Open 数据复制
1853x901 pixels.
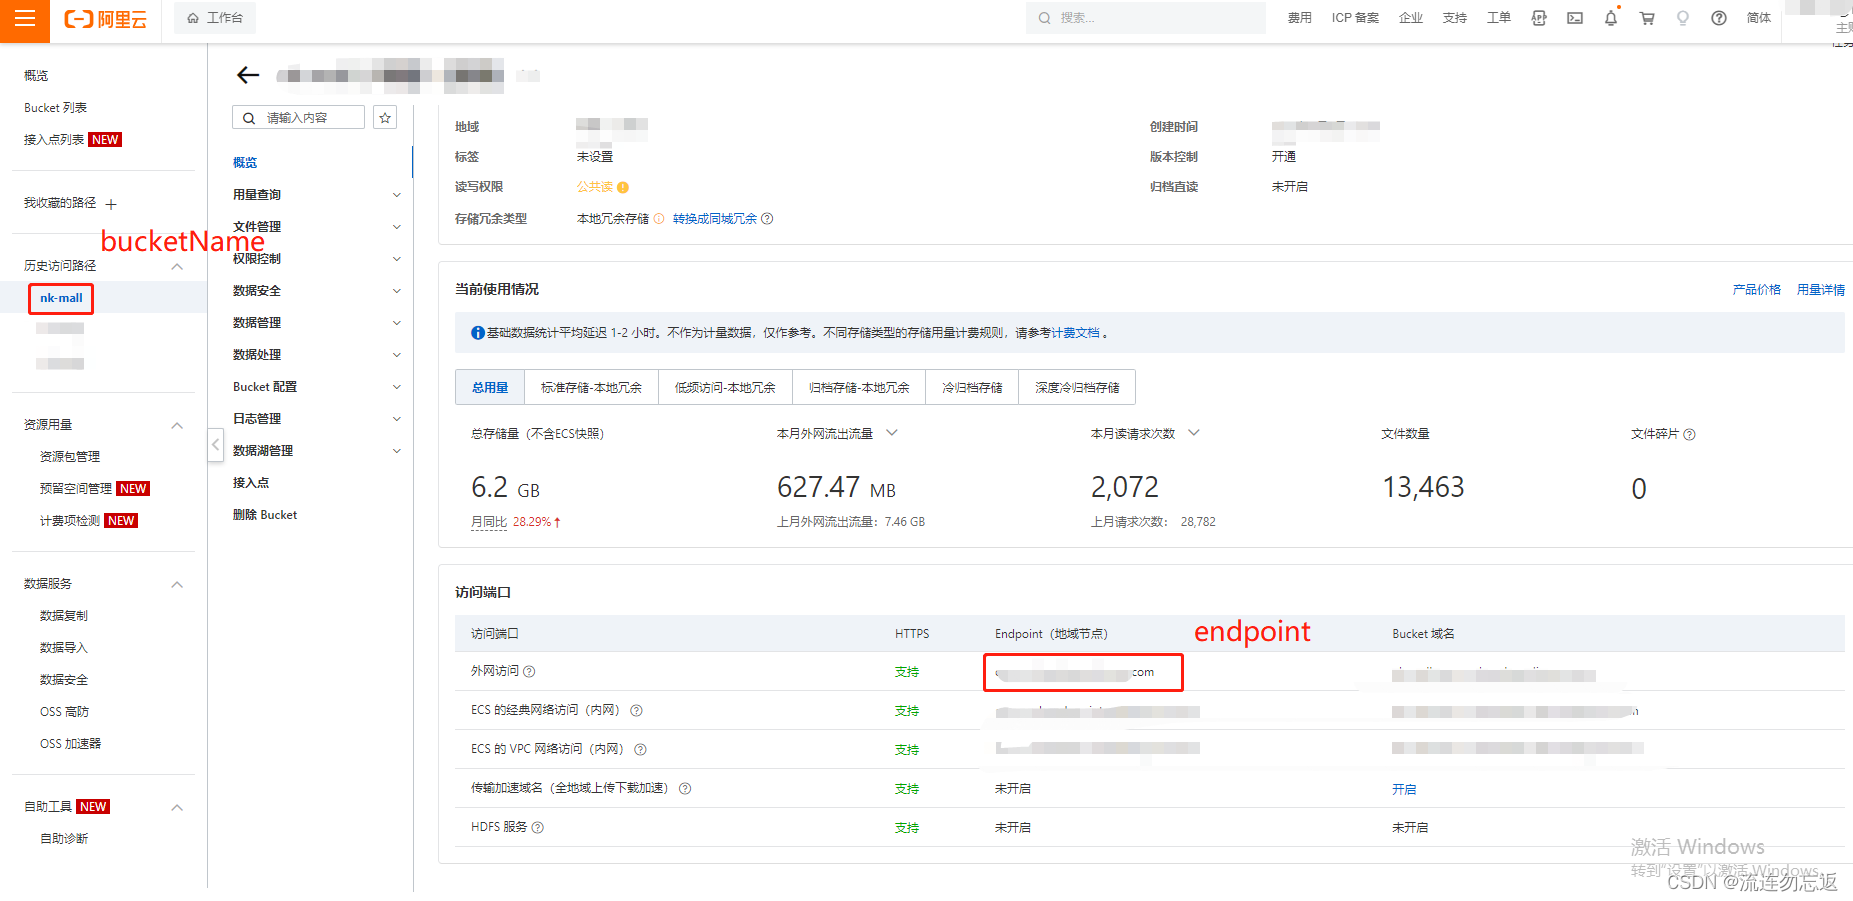click(x=64, y=616)
